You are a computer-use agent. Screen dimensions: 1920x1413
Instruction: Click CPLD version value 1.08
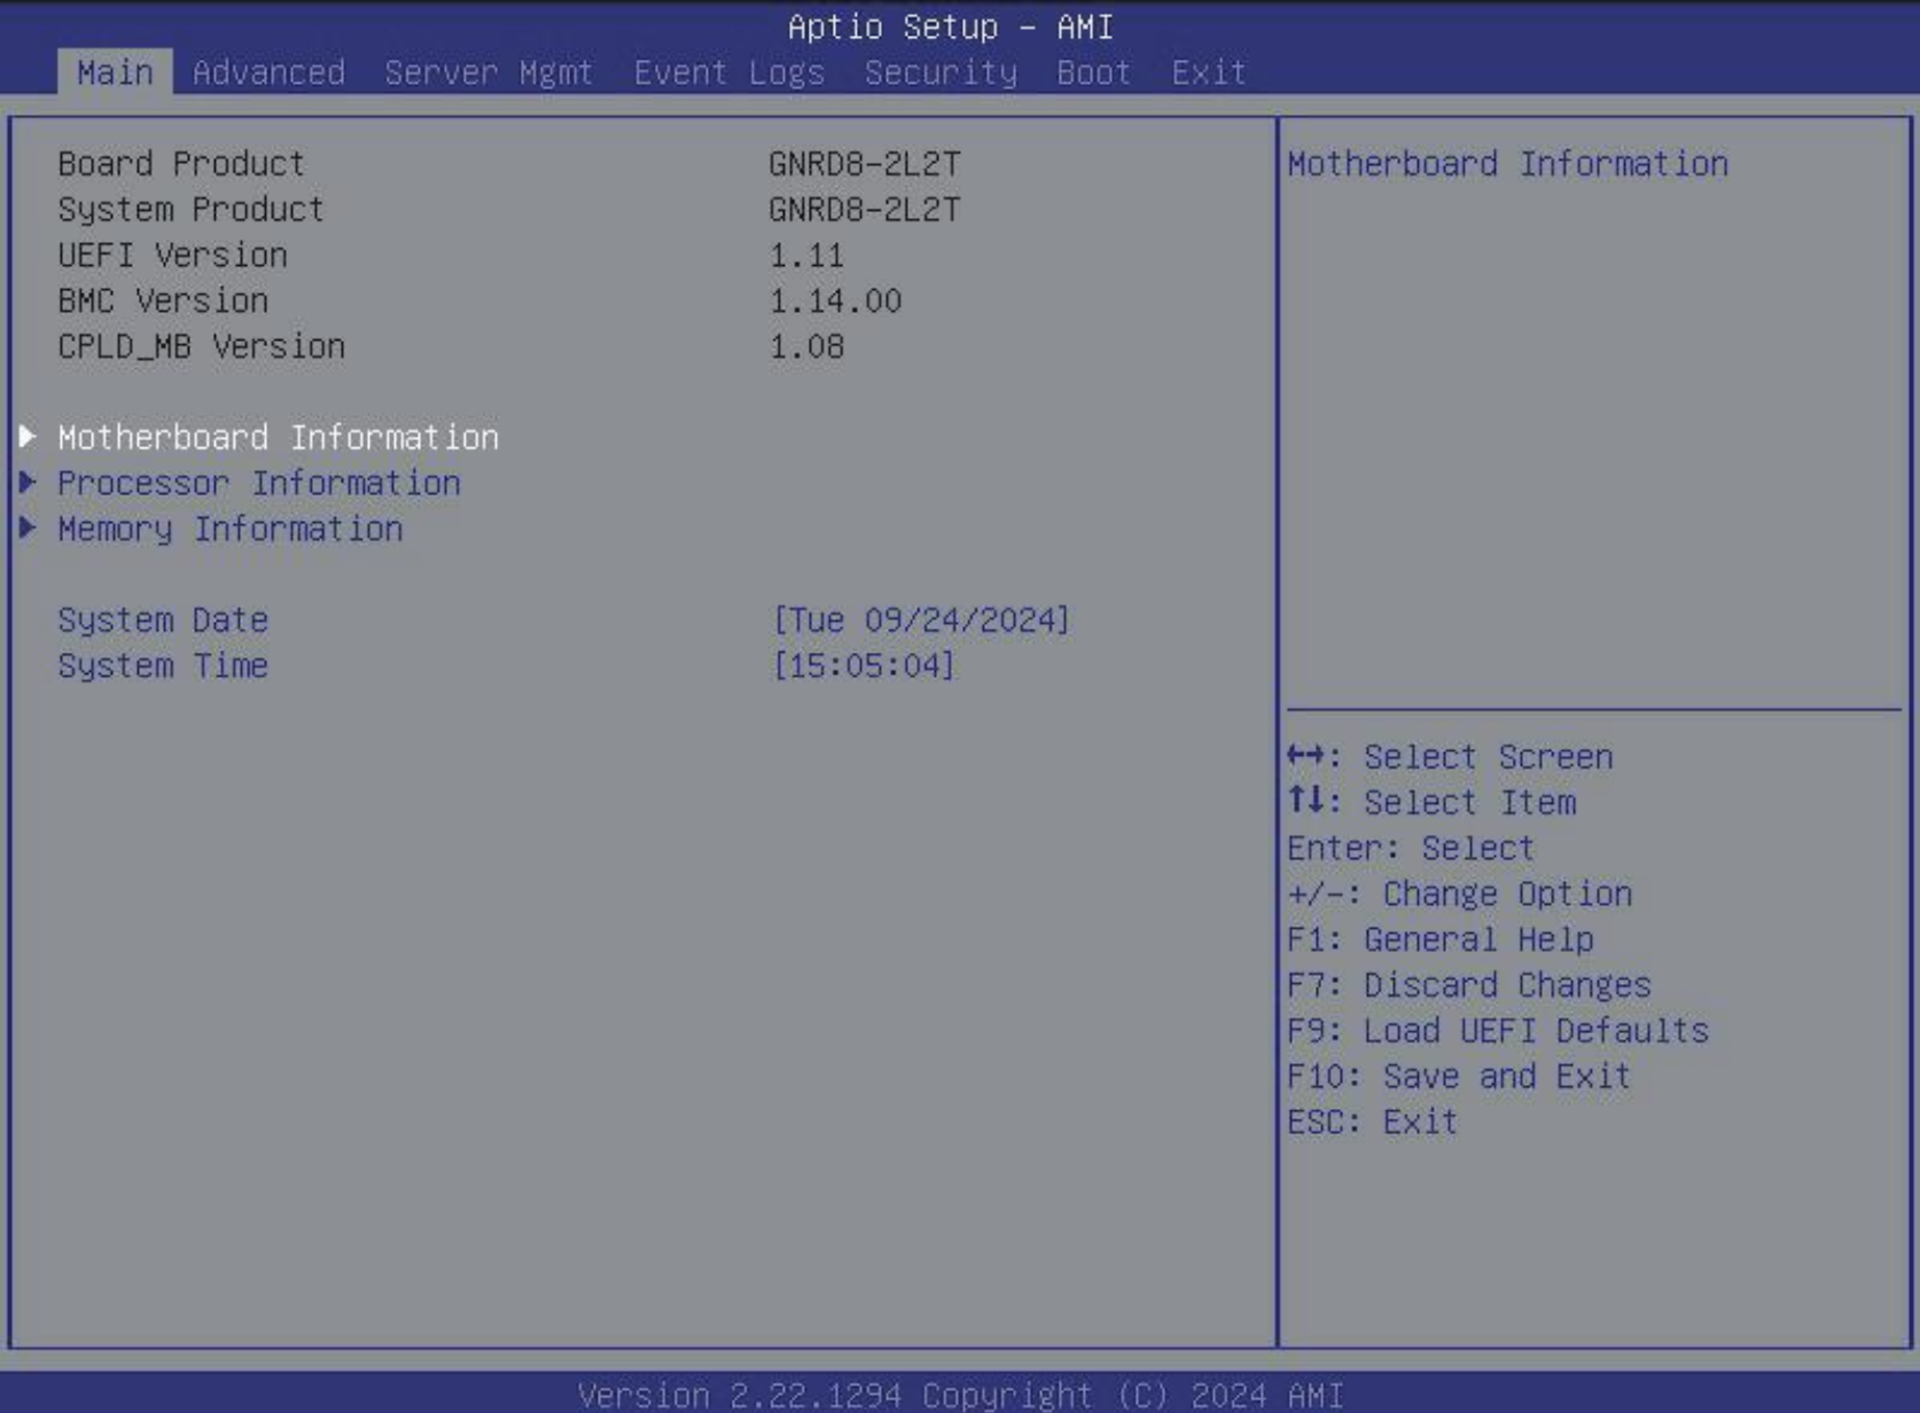coord(806,346)
